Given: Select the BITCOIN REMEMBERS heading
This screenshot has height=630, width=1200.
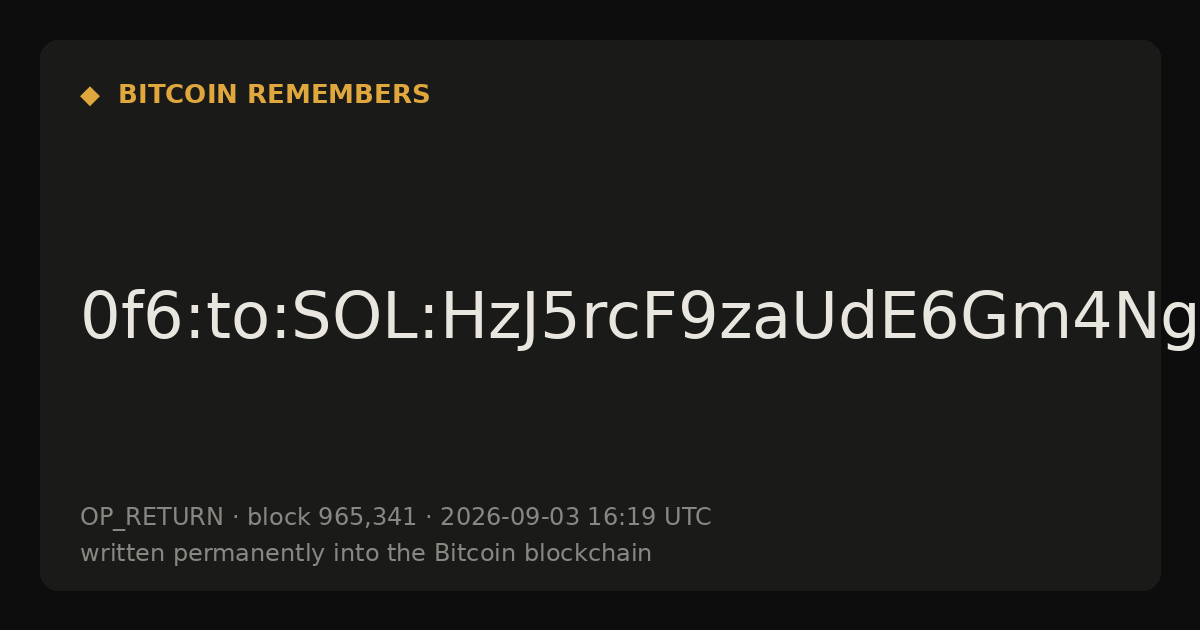Looking at the screenshot, I should 274,95.
